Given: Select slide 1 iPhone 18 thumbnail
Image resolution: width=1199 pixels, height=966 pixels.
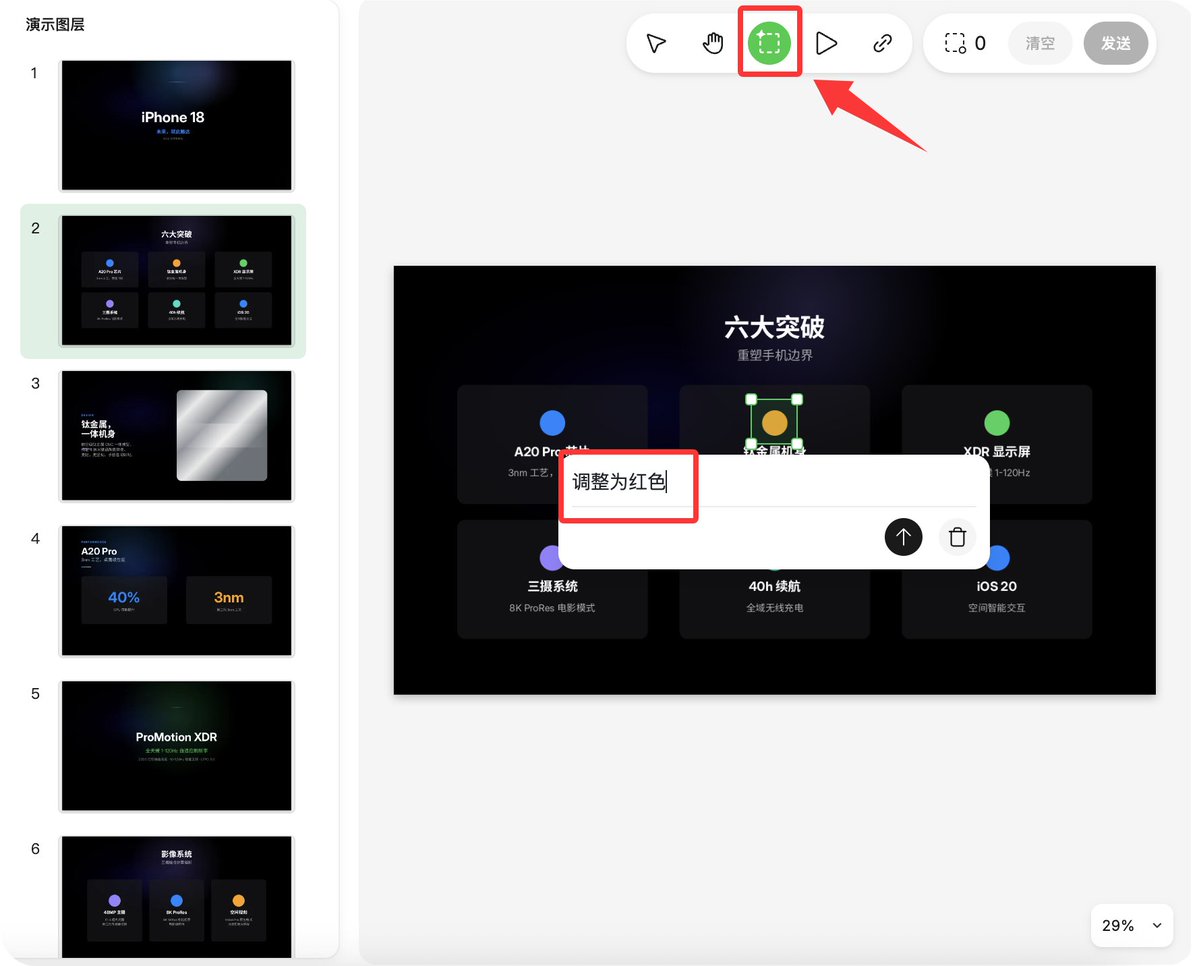Looking at the screenshot, I should [177, 125].
